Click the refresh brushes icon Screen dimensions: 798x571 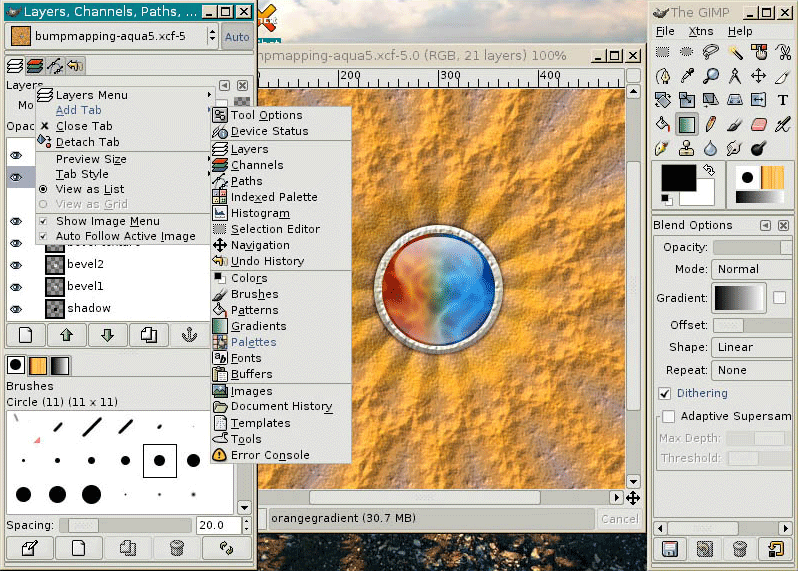(x=226, y=548)
